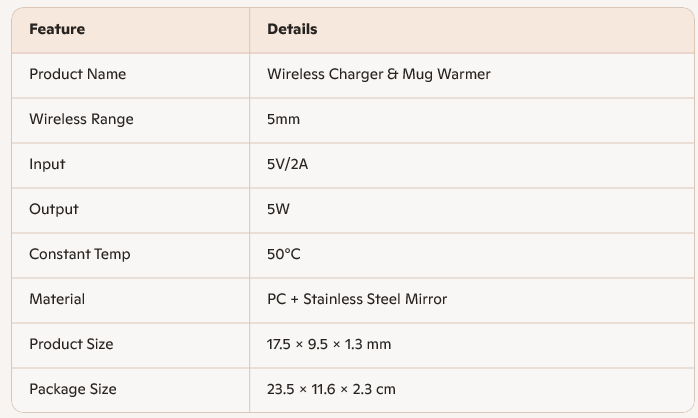698x418 pixels.
Task: Select the Constant Temp label cell
Action: click(80, 254)
